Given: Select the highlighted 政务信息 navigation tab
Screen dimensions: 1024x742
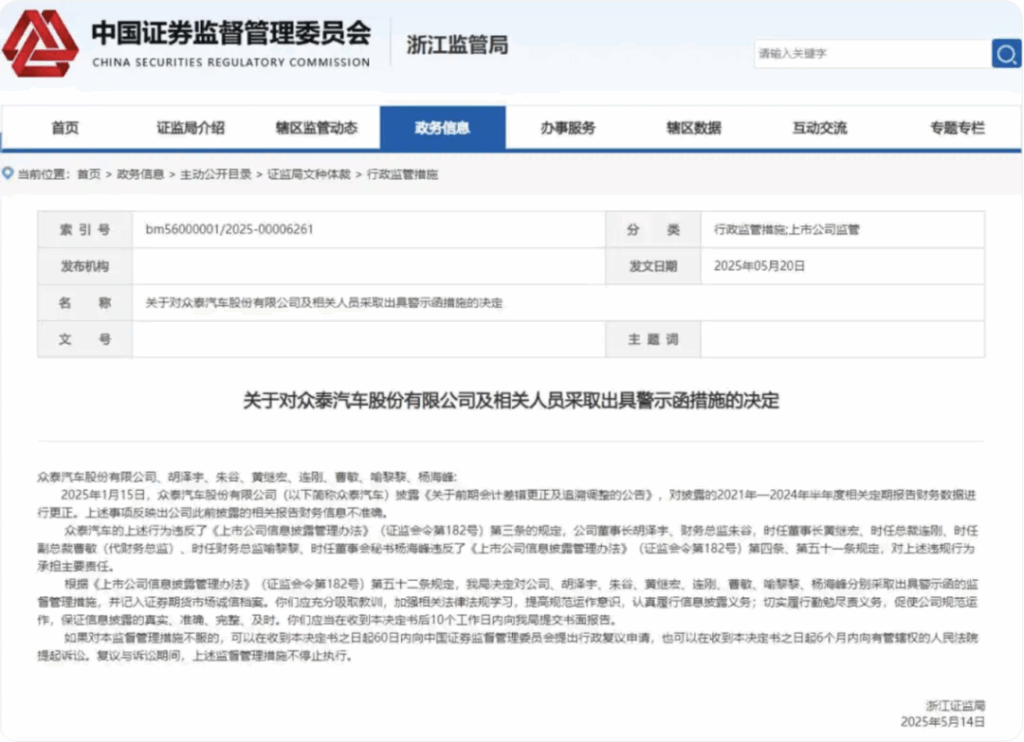Looking at the screenshot, I should coord(442,128).
